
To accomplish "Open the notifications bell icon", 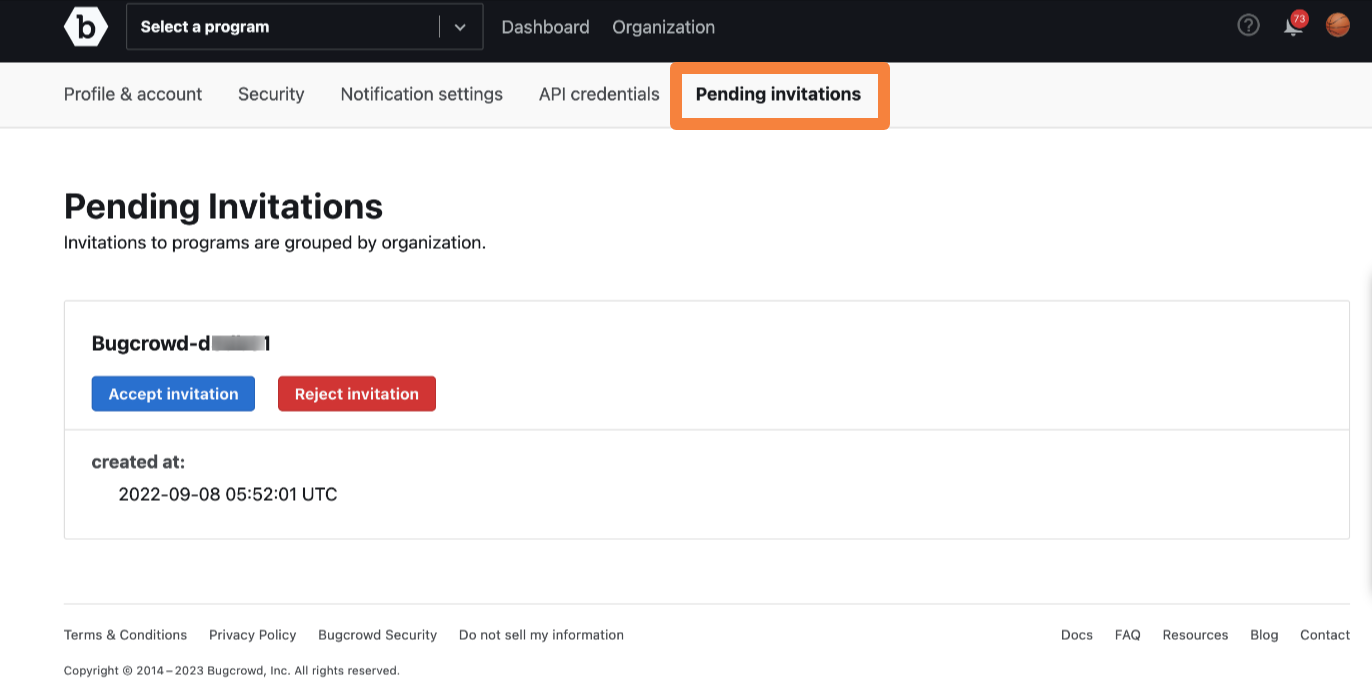I will tap(1294, 25).
